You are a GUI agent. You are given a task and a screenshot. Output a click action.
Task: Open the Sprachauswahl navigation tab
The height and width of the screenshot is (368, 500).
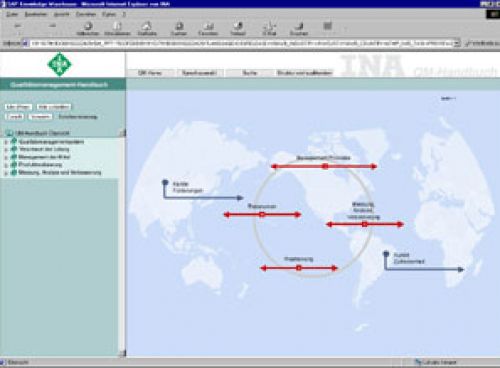199,73
